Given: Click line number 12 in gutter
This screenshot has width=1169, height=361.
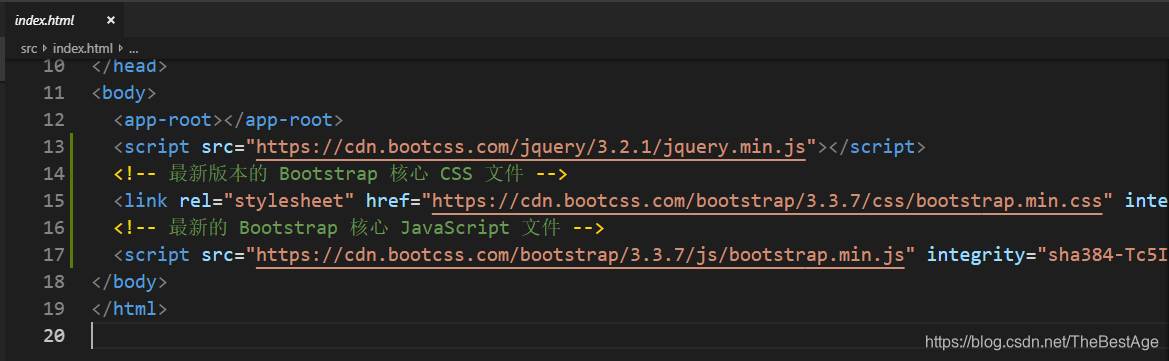Looking at the screenshot, I should 54,120.
